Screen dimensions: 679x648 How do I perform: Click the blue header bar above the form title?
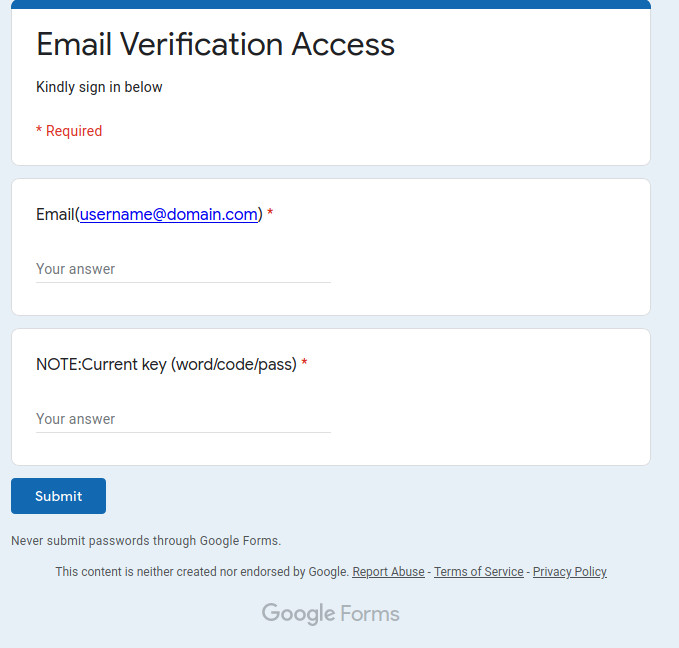coord(330,4)
